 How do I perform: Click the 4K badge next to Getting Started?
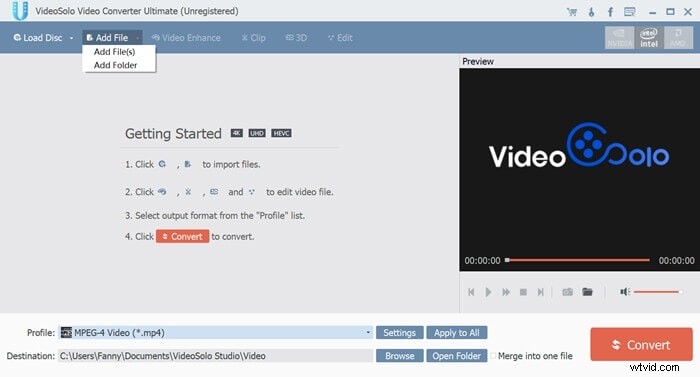237,133
